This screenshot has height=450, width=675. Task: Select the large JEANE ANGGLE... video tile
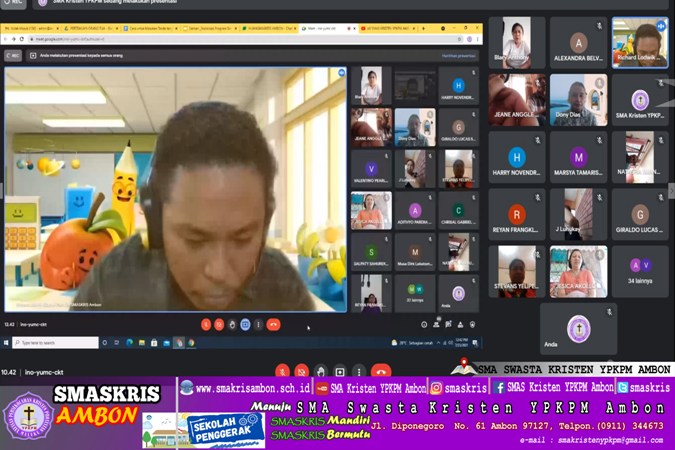point(517,100)
